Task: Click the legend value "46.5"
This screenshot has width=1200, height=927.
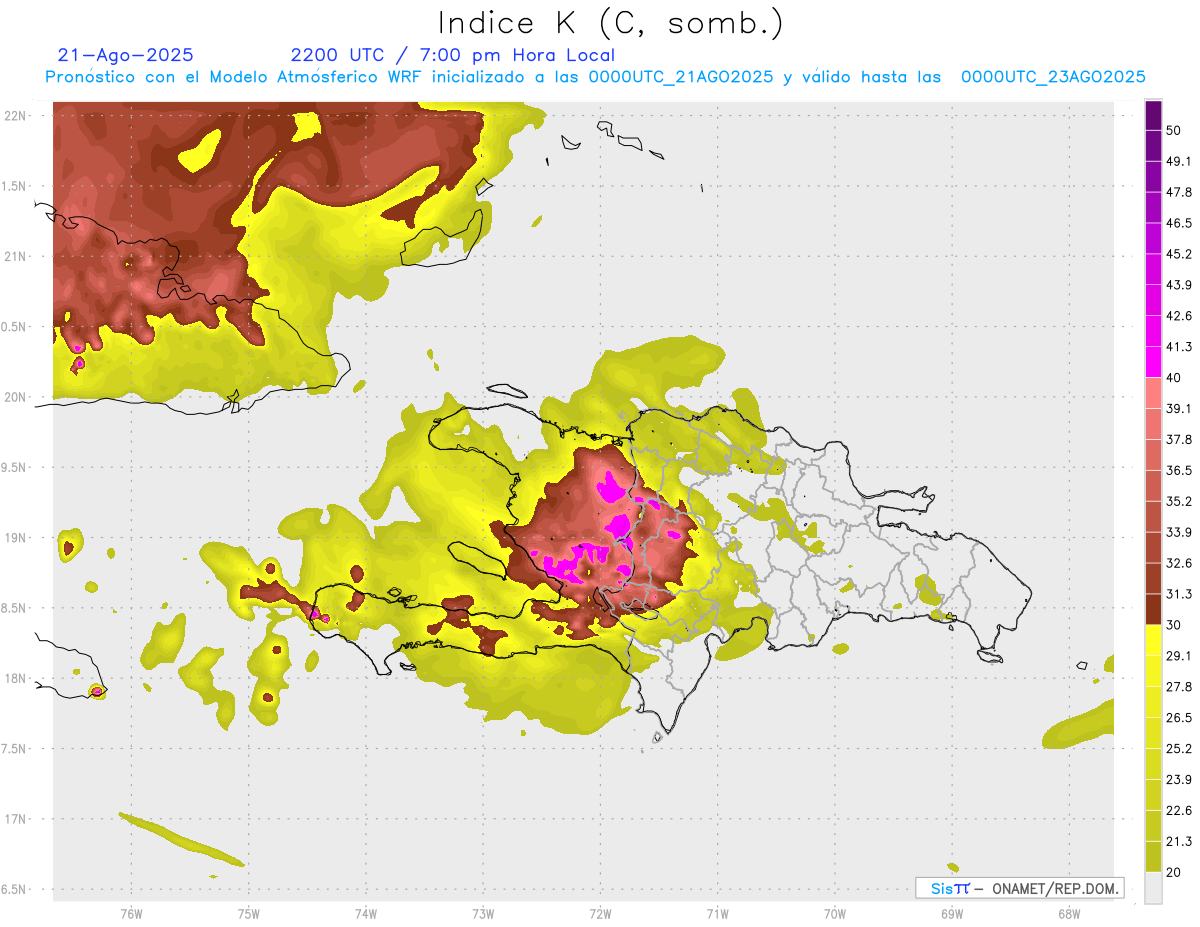Action: click(x=1179, y=223)
